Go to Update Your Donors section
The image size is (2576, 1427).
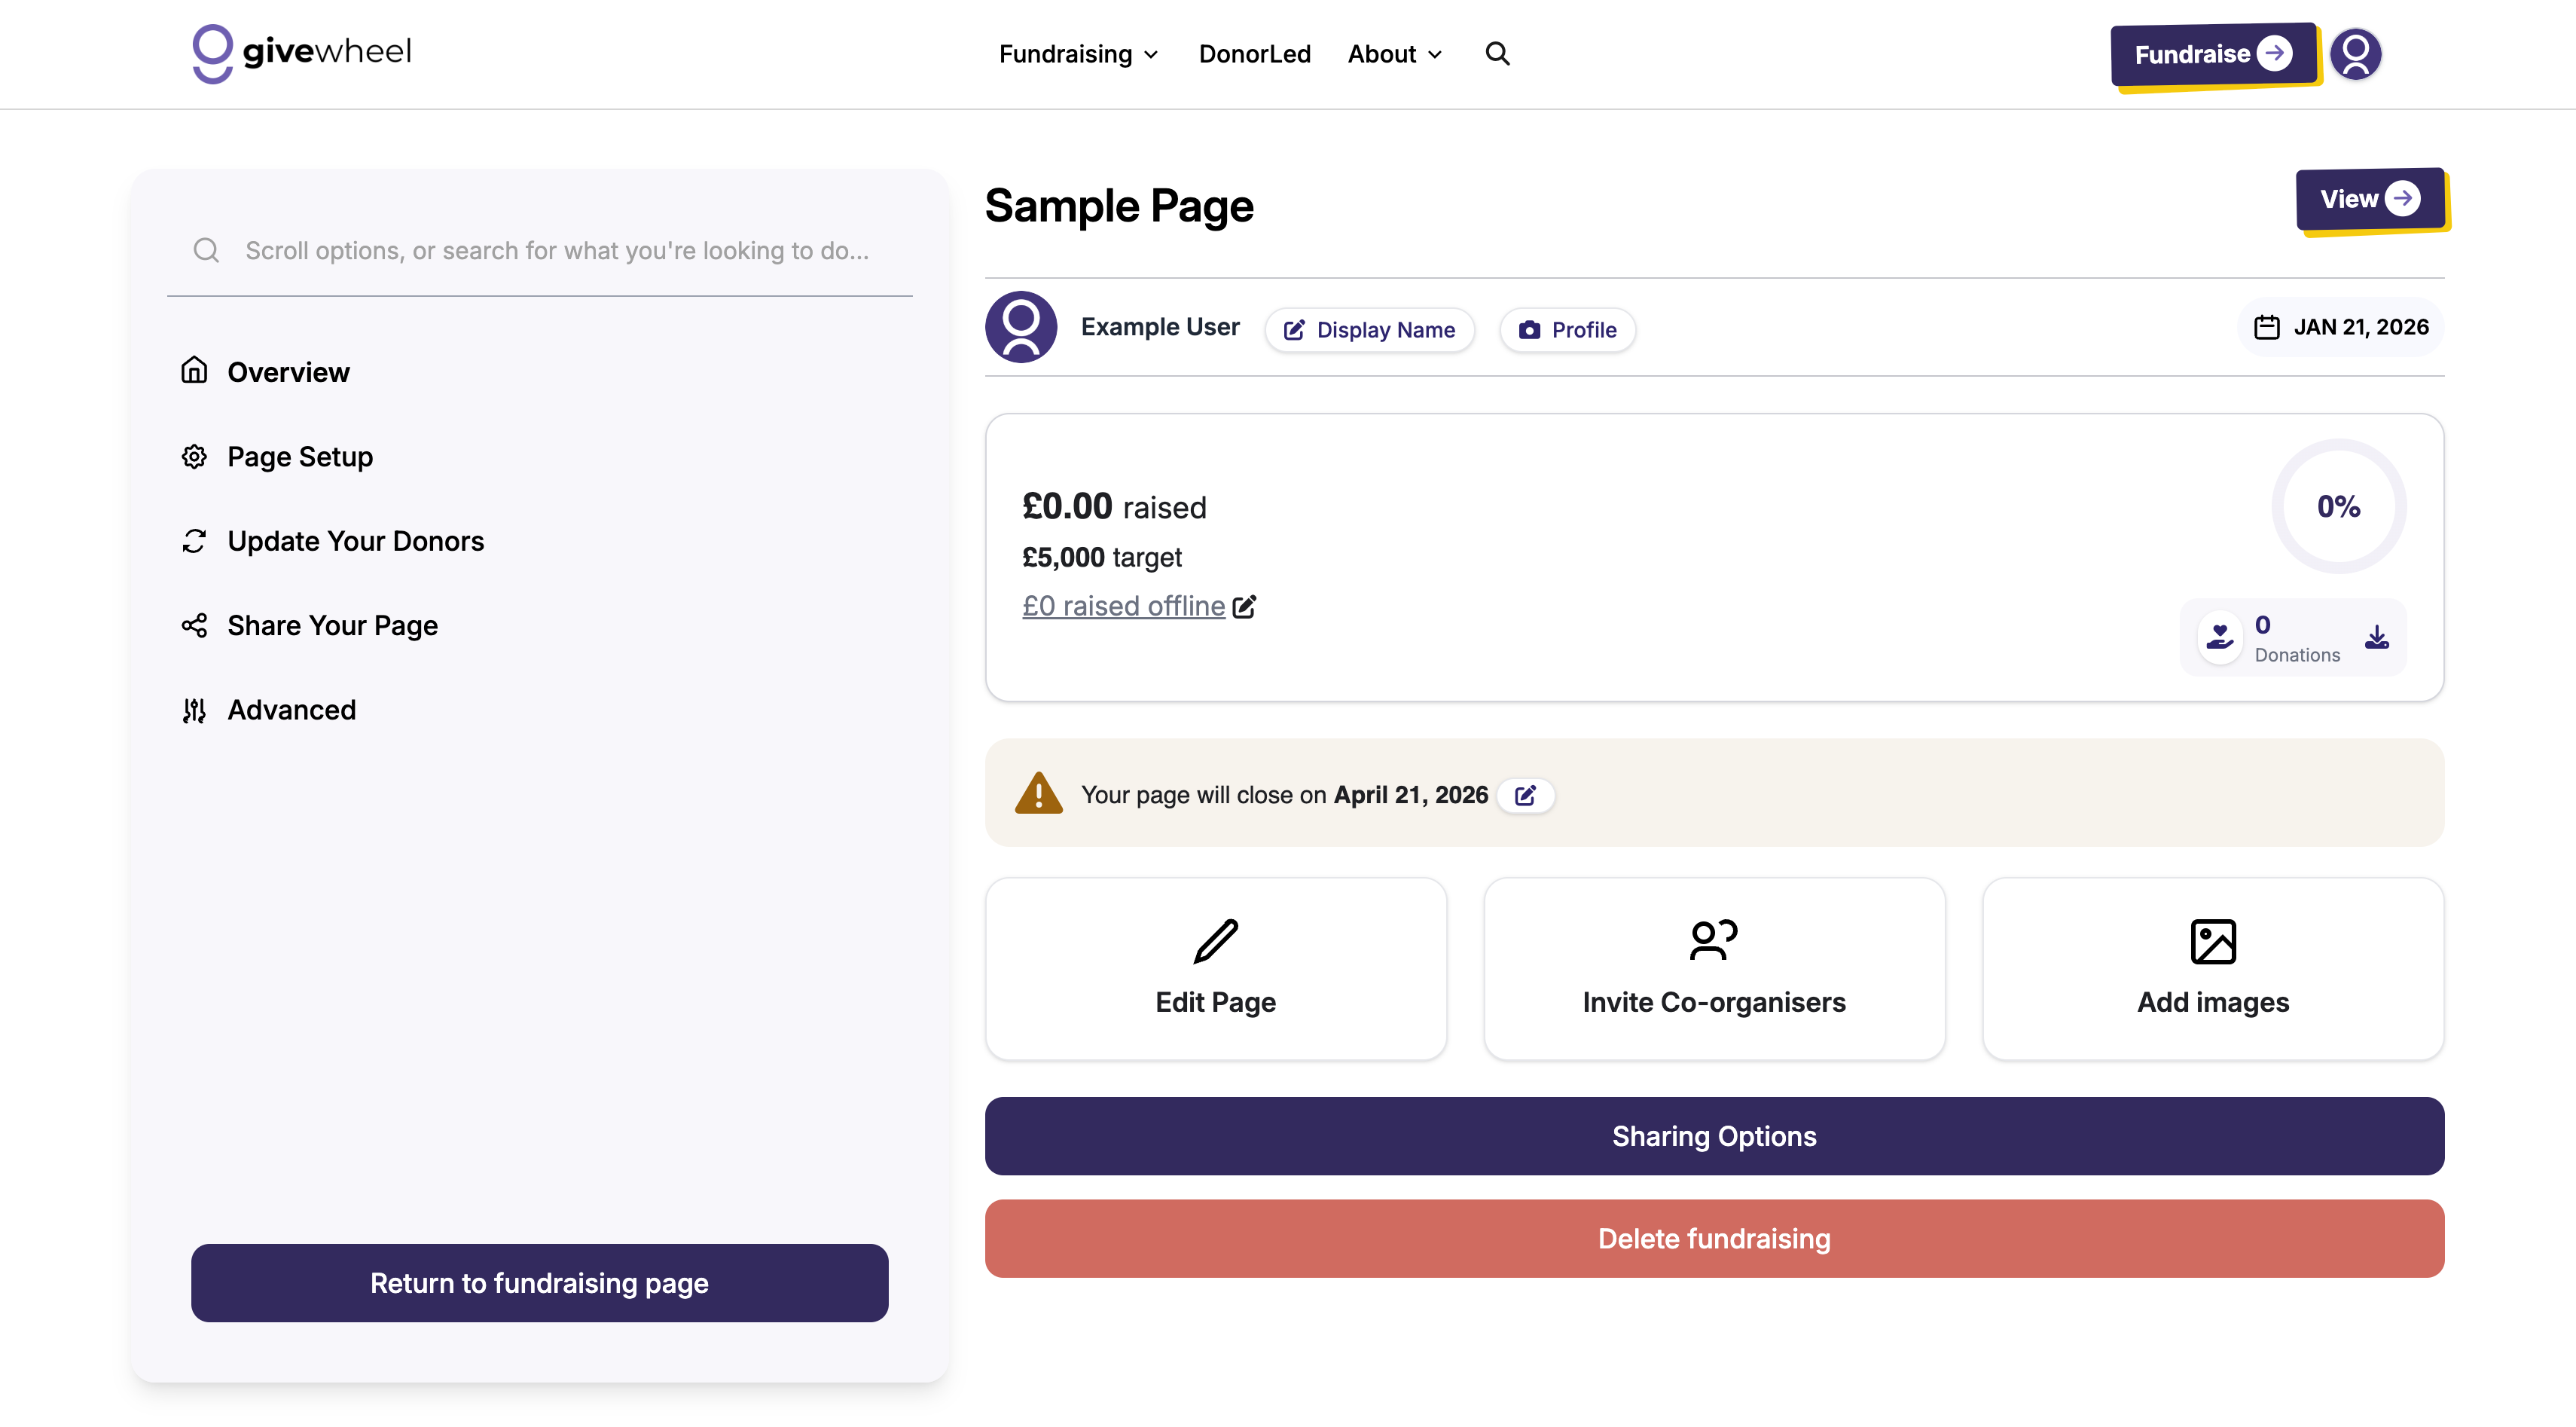click(x=355, y=541)
